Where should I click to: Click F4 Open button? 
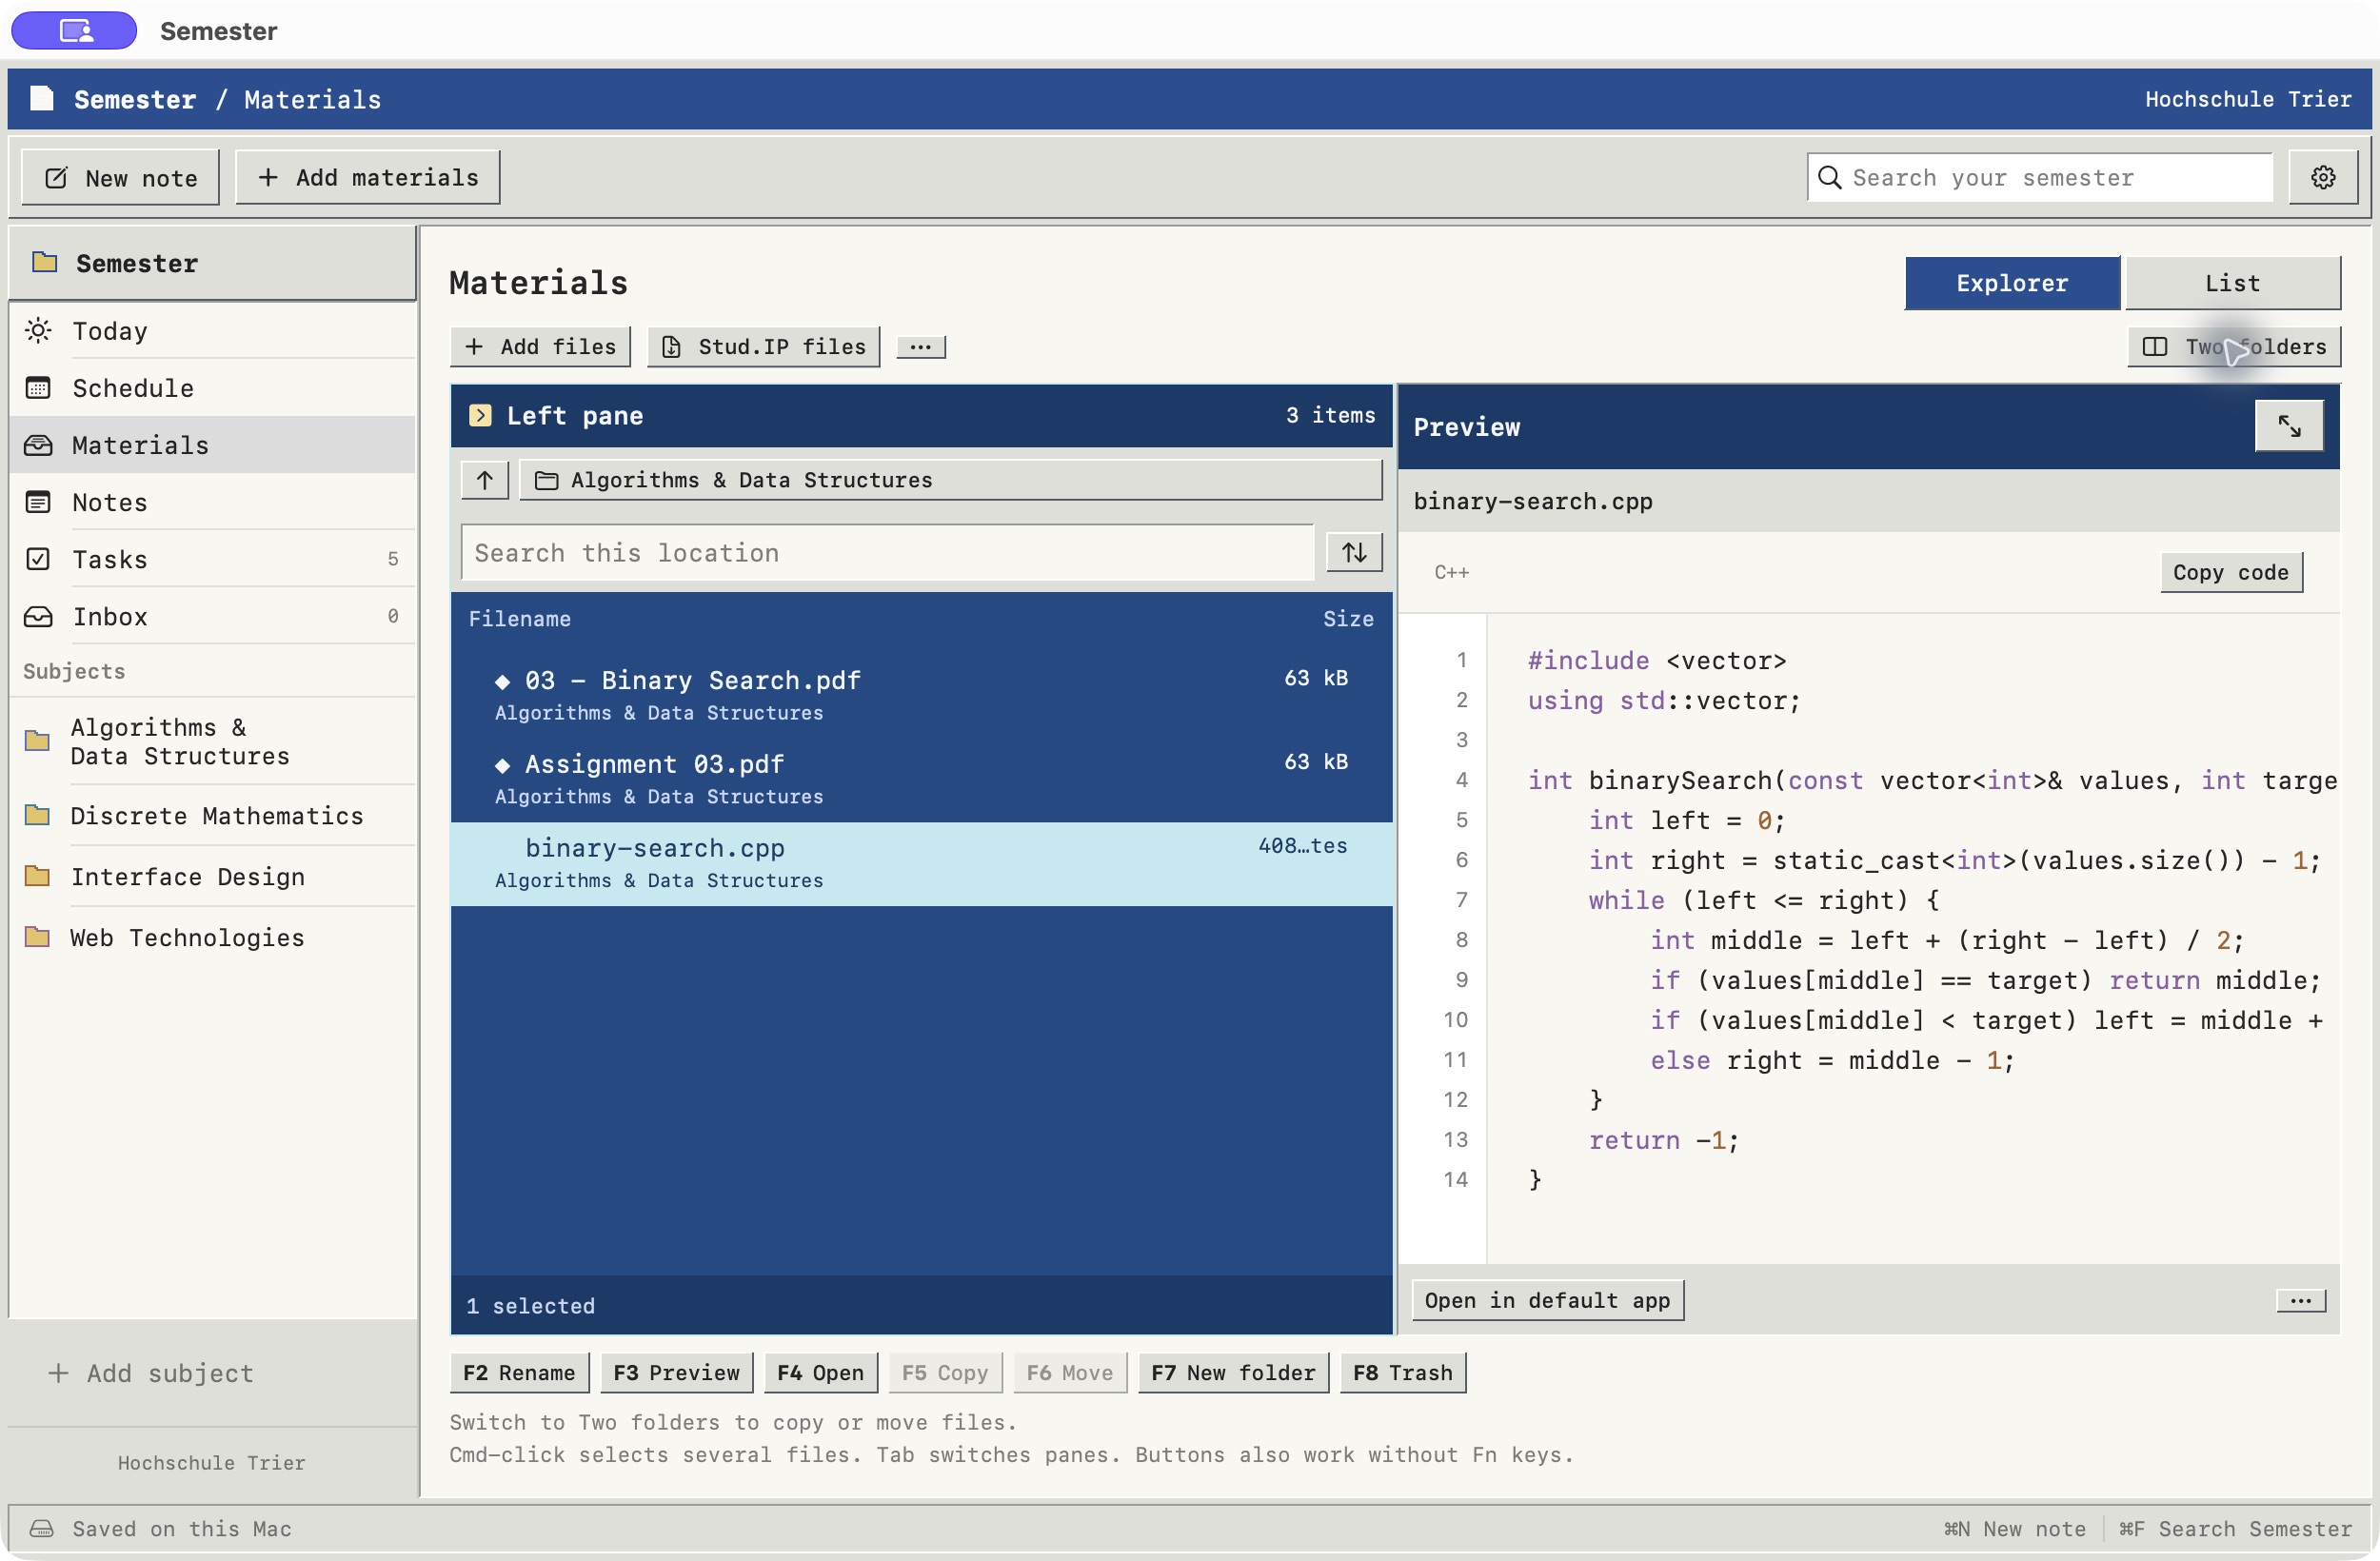click(x=820, y=1372)
